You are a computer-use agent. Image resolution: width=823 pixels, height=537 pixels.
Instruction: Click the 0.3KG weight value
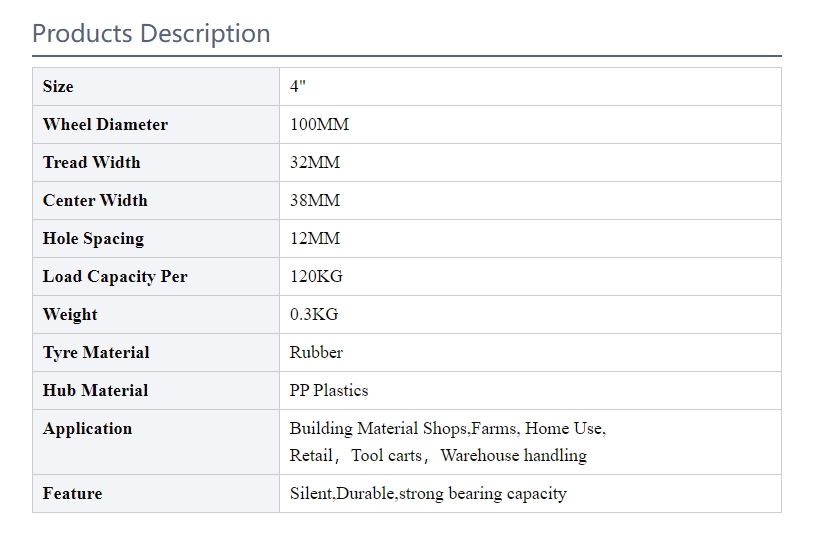click(314, 314)
